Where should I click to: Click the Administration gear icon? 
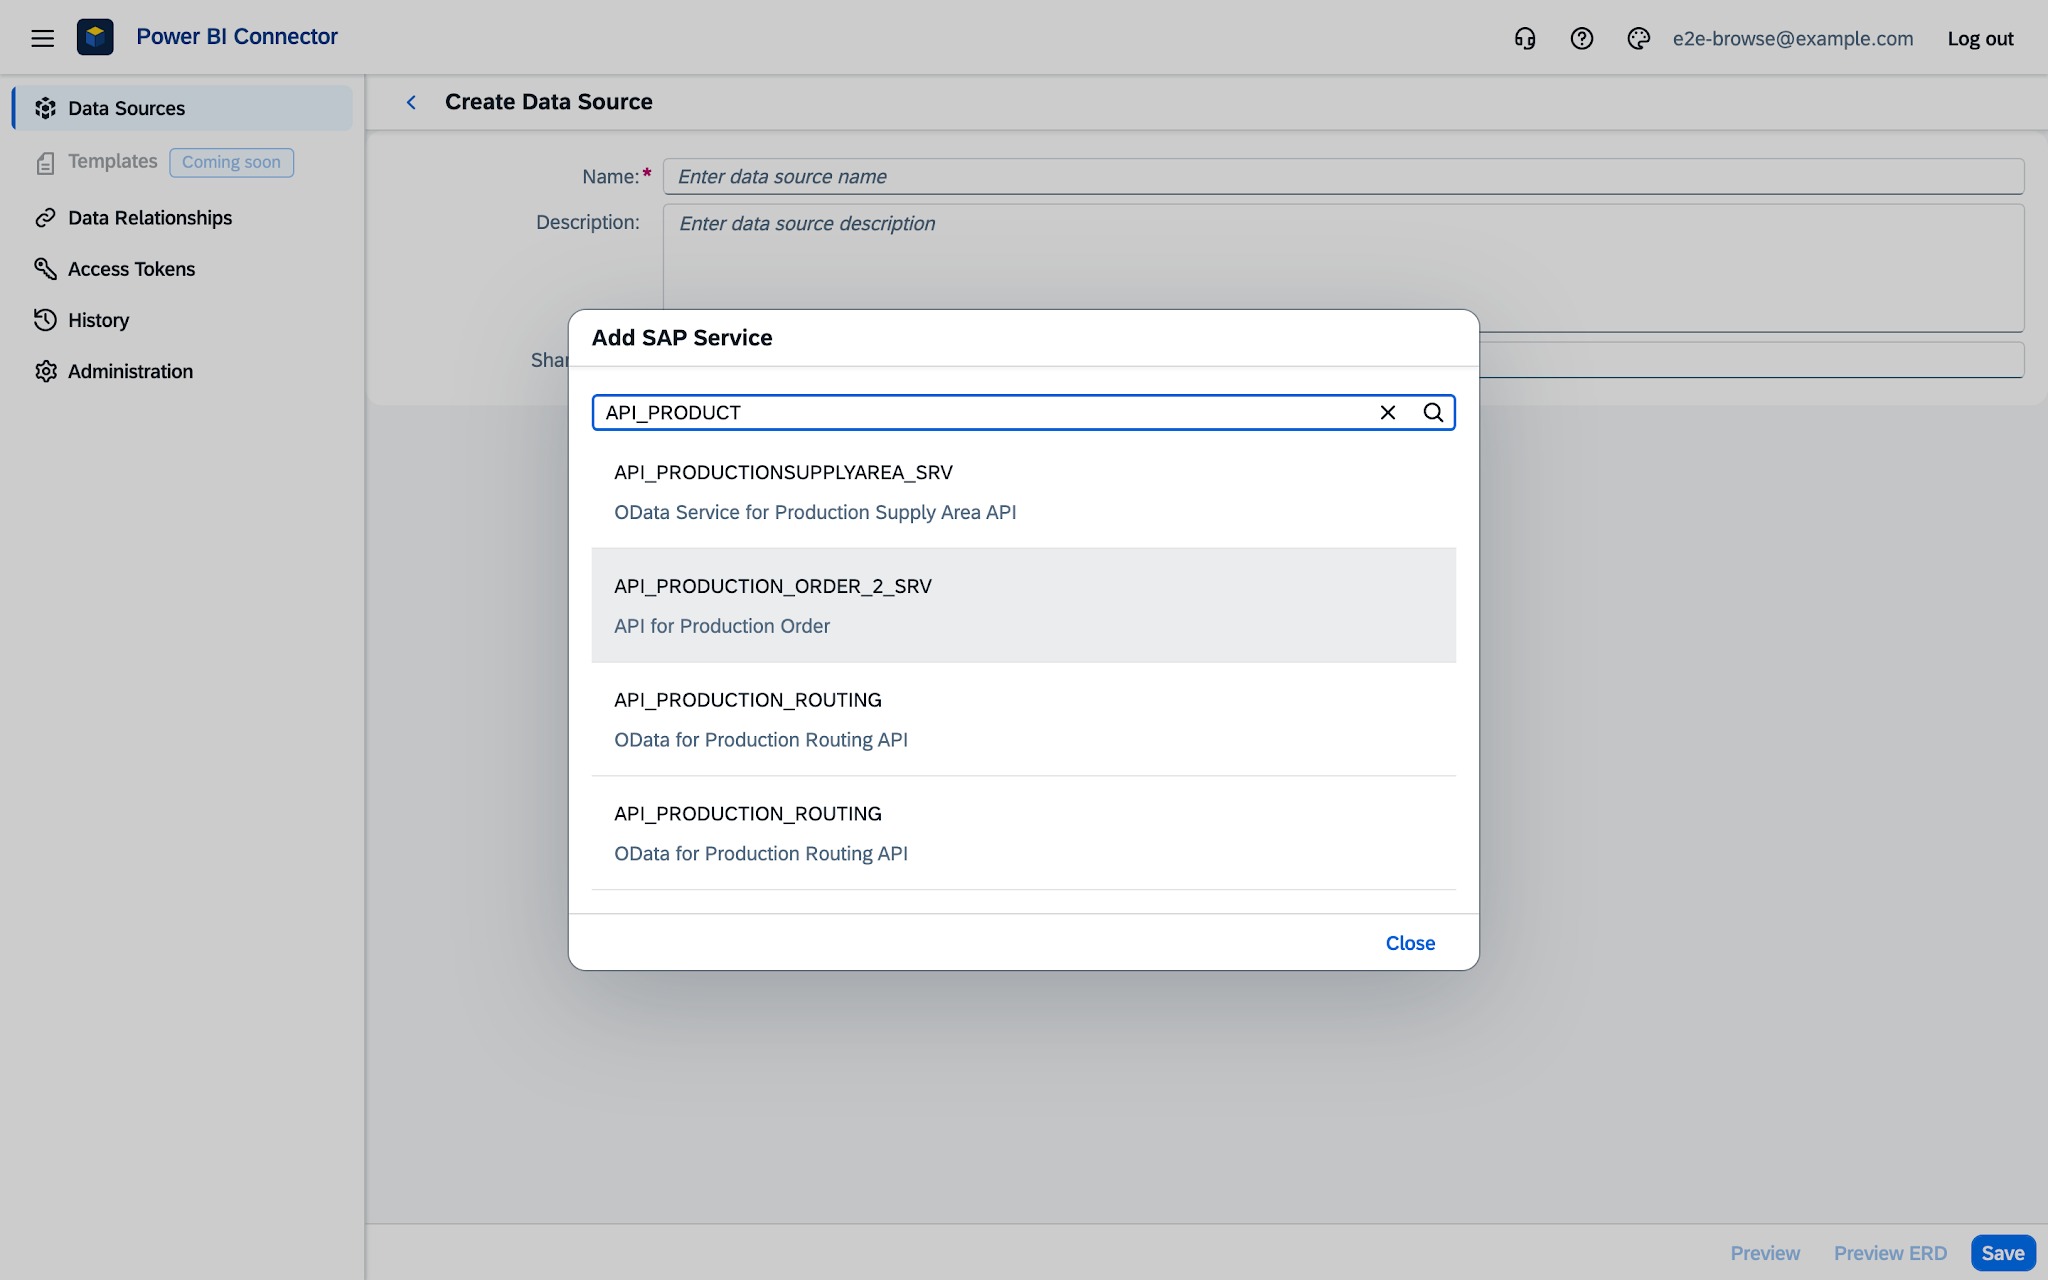pyautogui.click(x=45, y=371)
